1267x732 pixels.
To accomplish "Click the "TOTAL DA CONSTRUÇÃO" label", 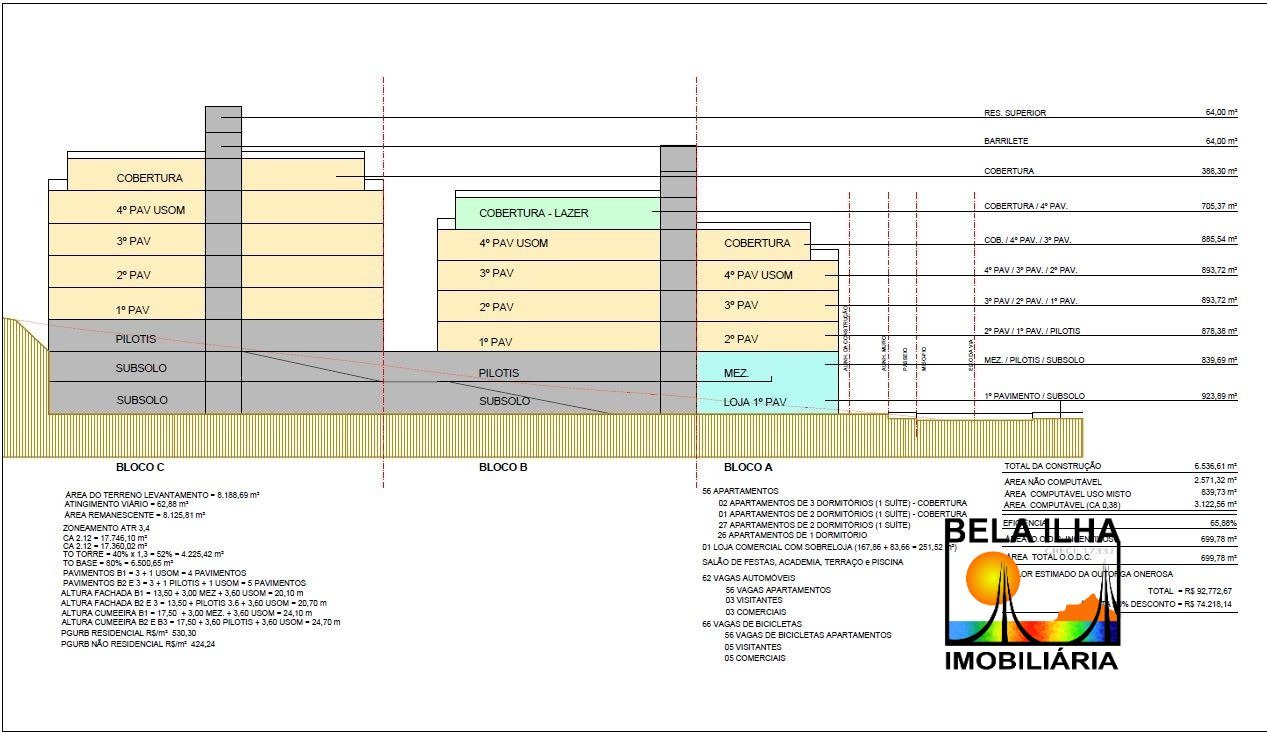I will [1052, 466].
